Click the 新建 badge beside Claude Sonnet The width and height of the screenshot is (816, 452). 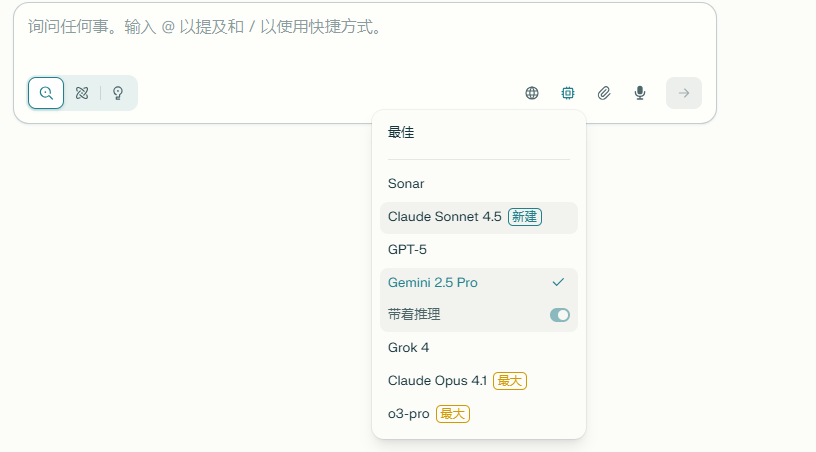(x=525, y=217)
